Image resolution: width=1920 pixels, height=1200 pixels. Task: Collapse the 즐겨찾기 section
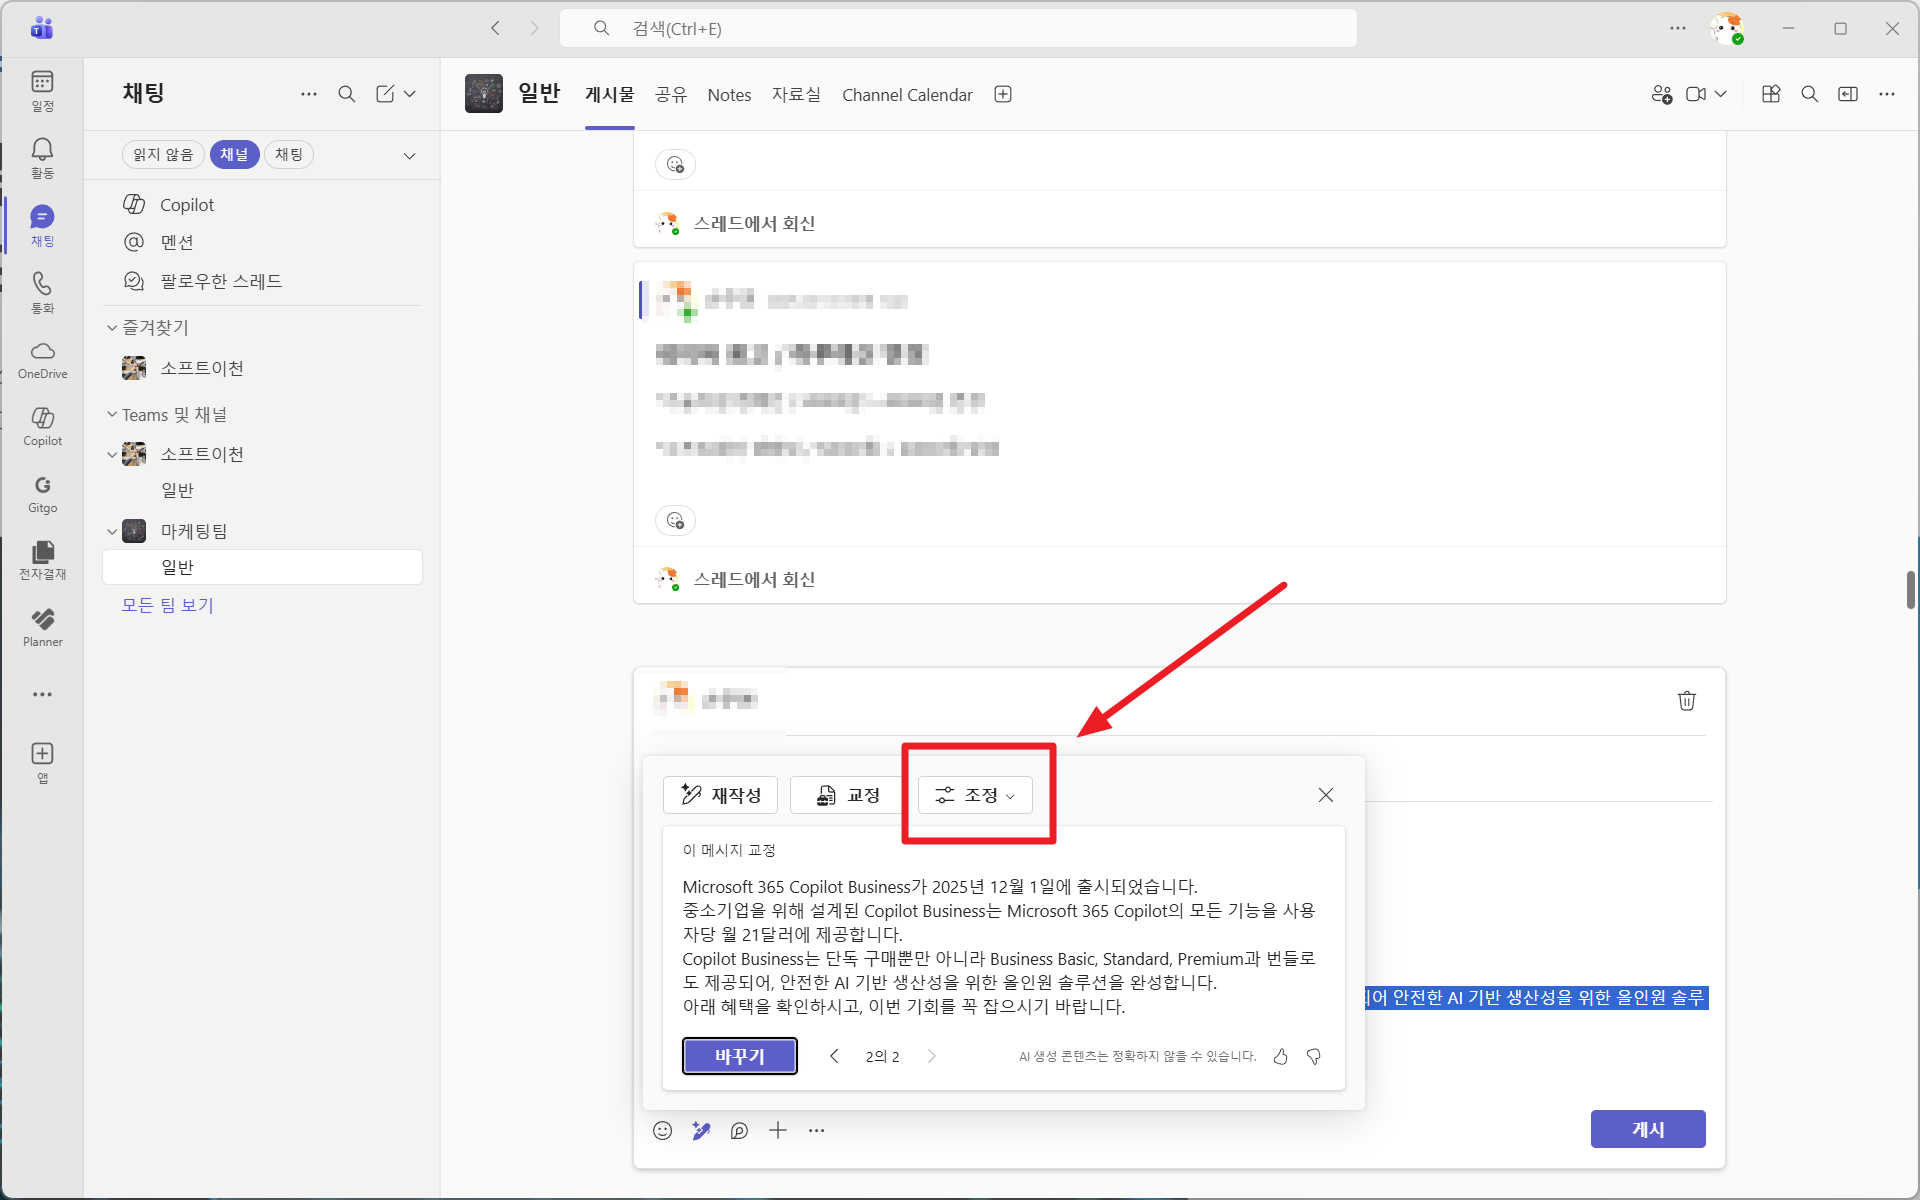tap(112, 327)
